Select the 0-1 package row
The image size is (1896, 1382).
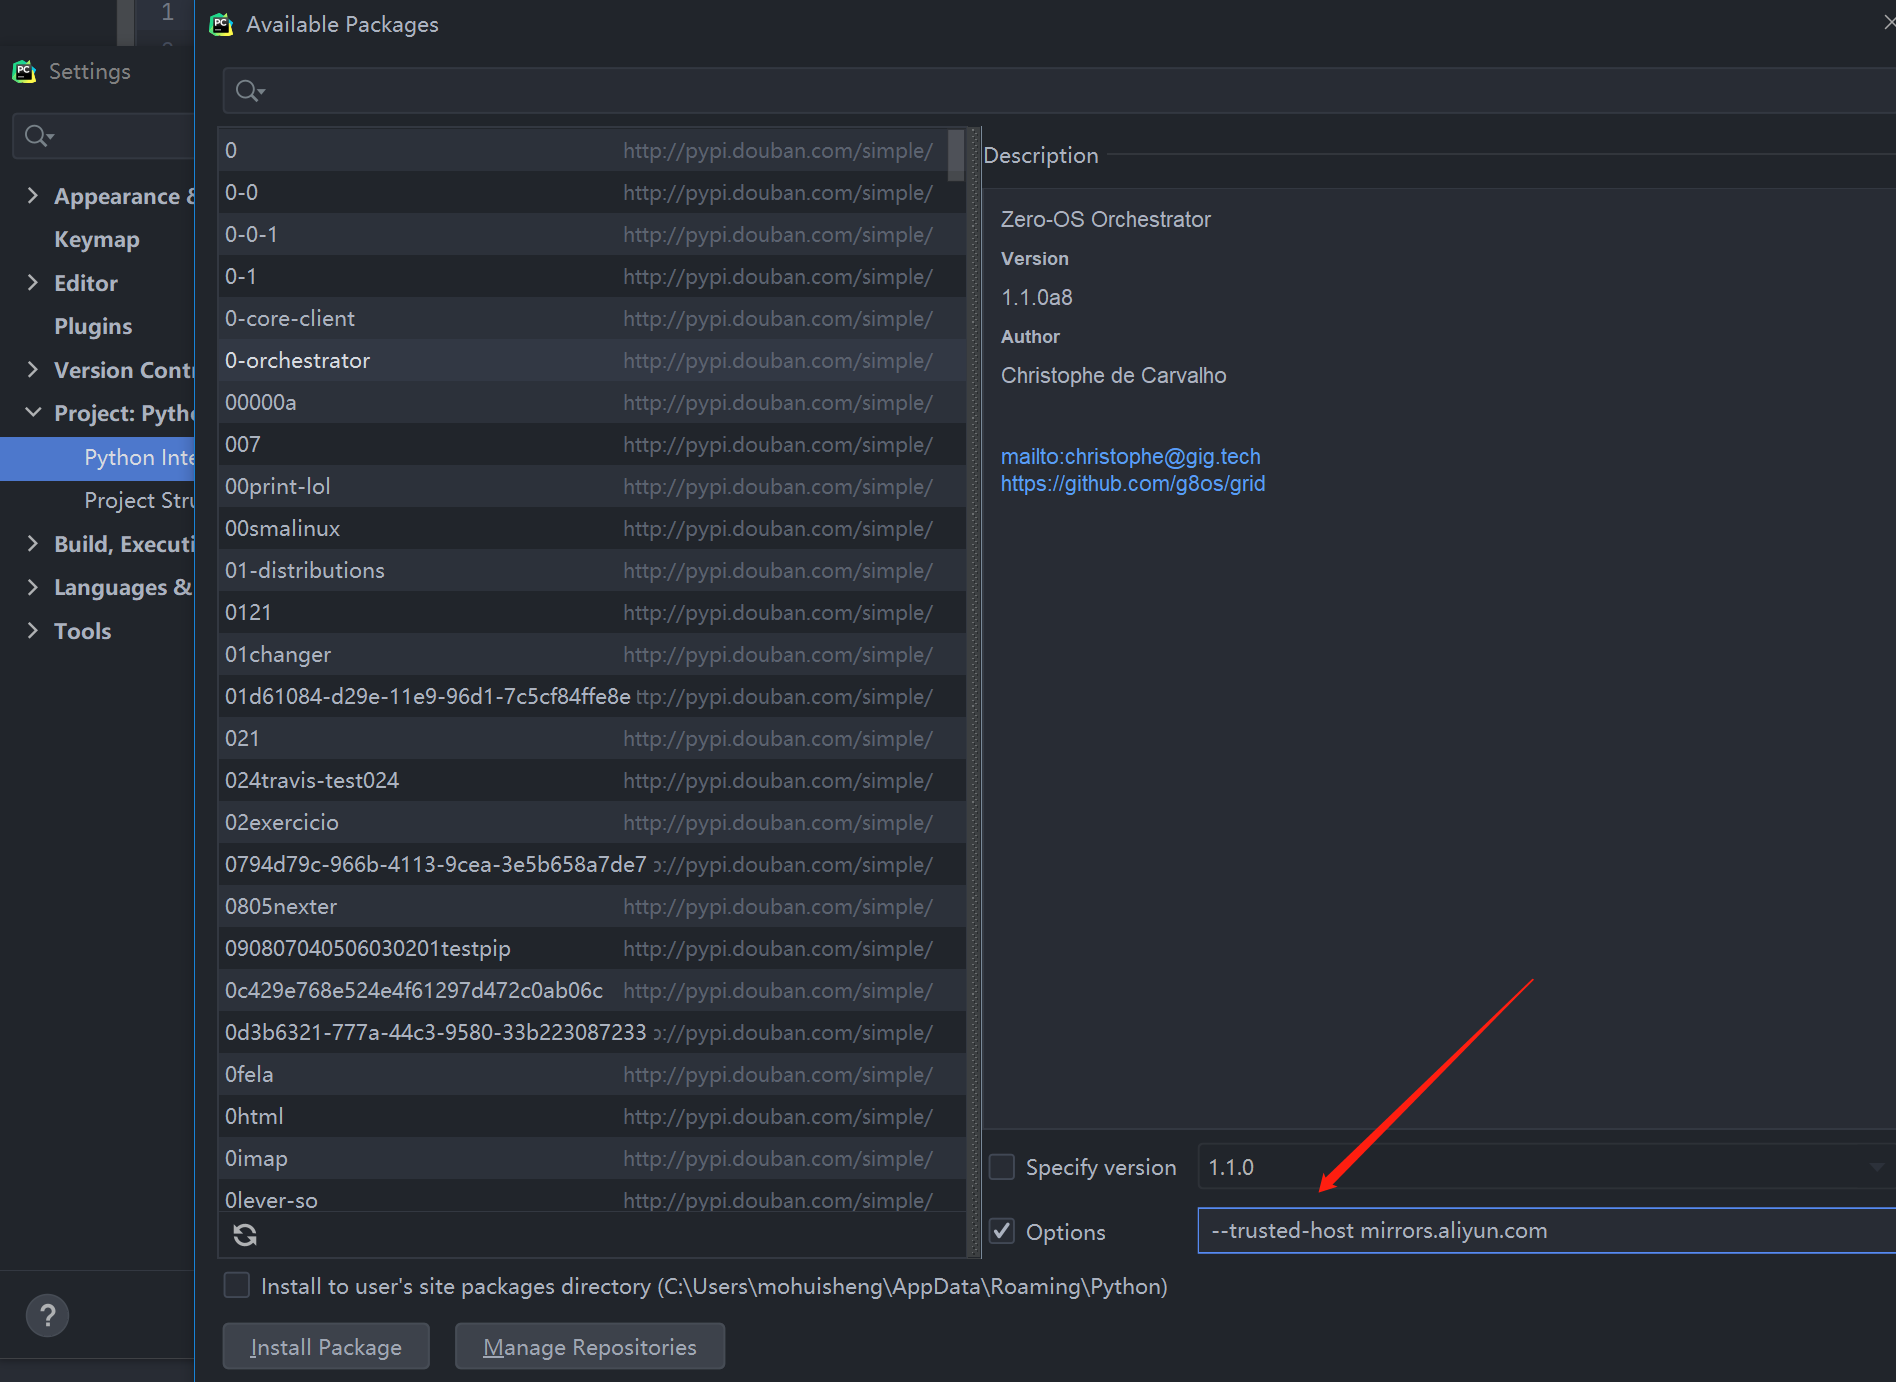592,276
